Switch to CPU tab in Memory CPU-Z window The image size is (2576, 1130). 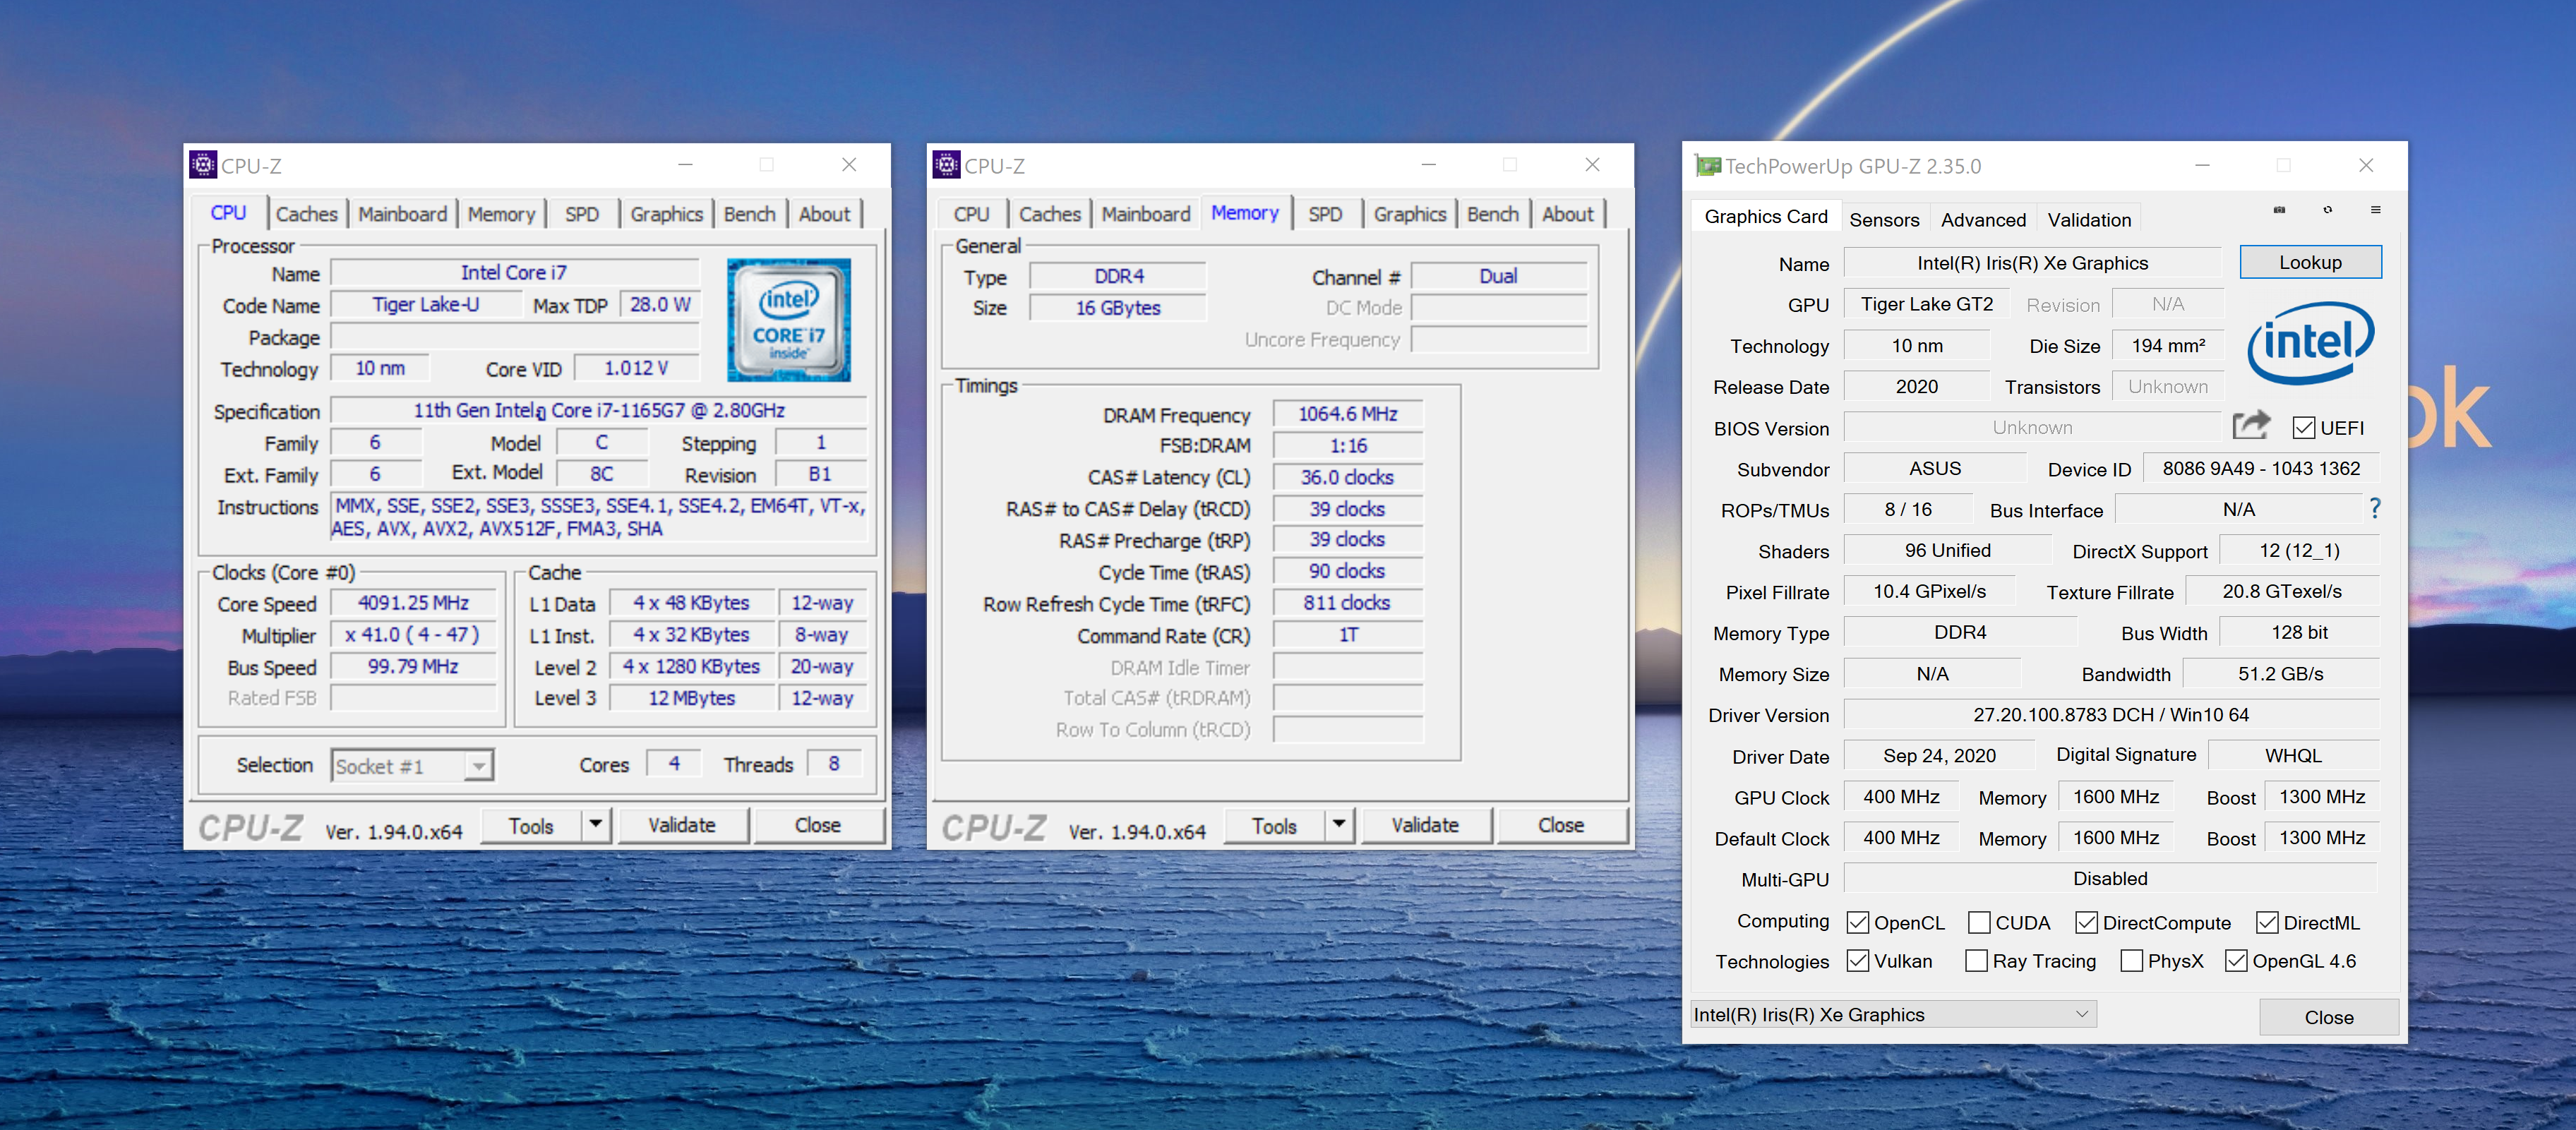pos(971,214)
